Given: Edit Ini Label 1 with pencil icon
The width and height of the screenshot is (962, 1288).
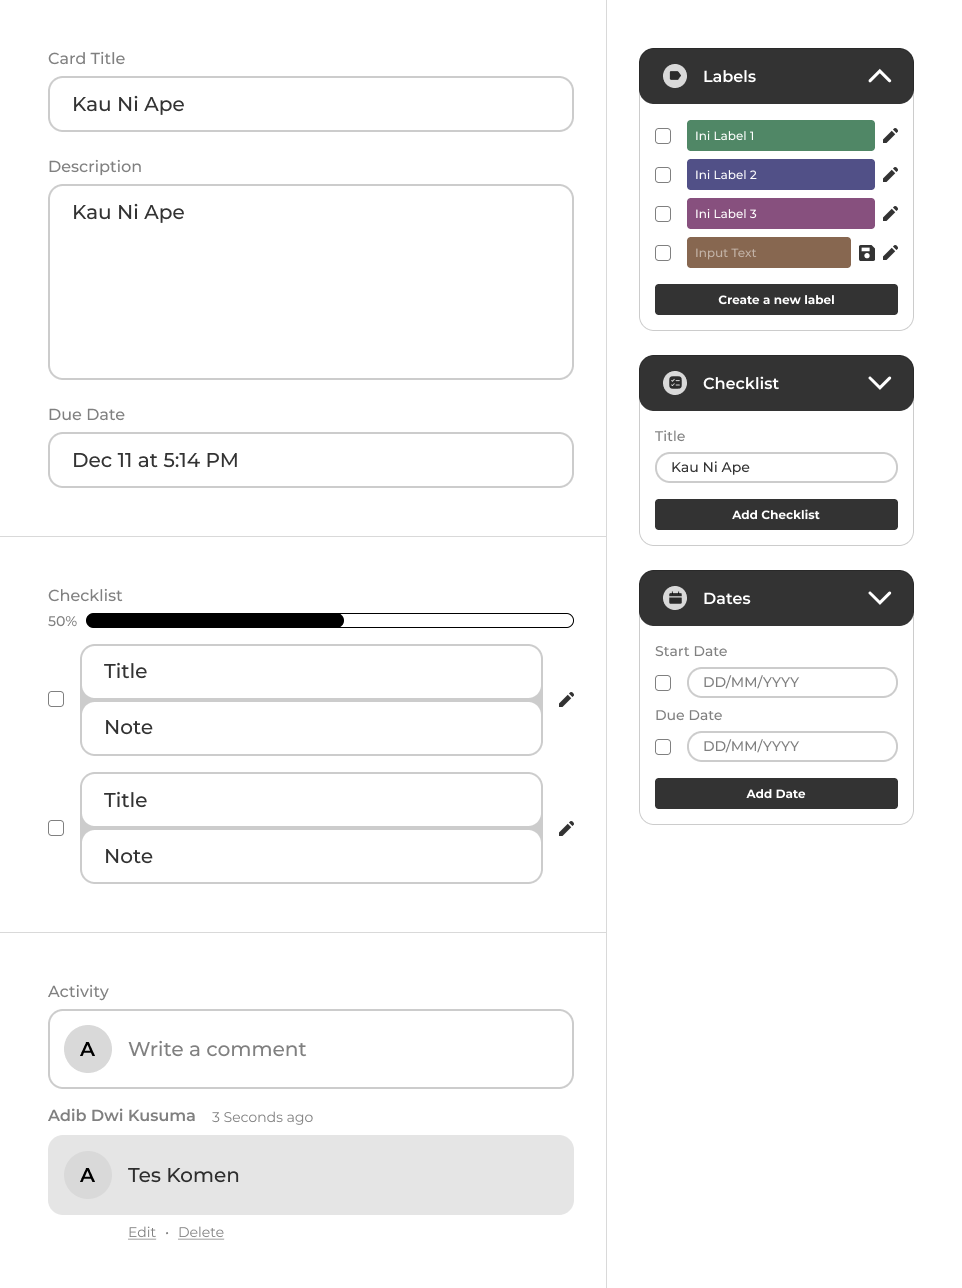Looking at the screenshot, I should coord(890,135).
